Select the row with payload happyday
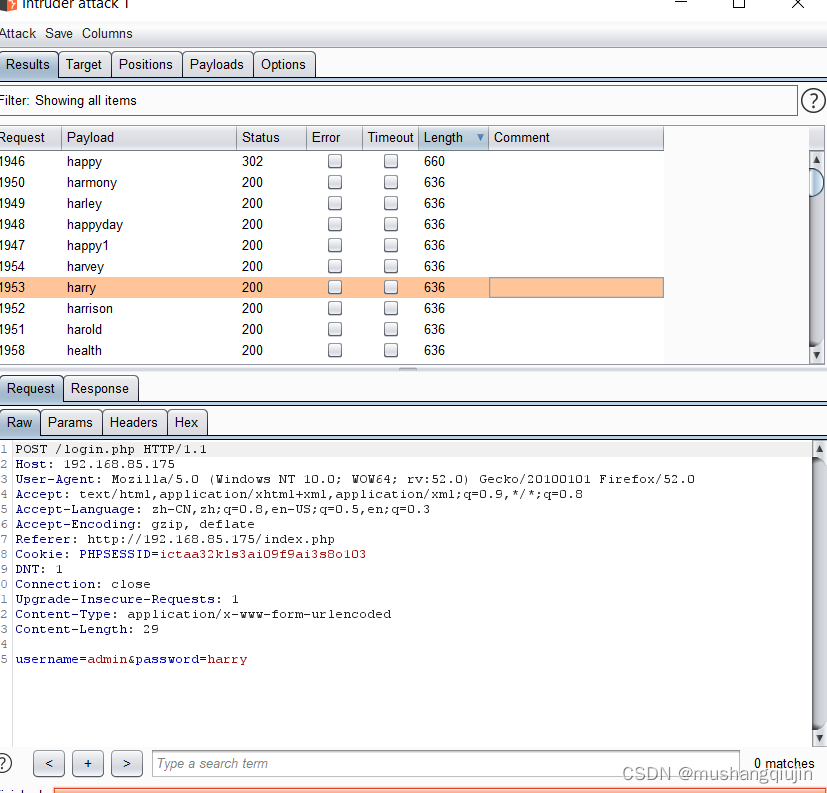The image size is (827, 793). [332, 224]
